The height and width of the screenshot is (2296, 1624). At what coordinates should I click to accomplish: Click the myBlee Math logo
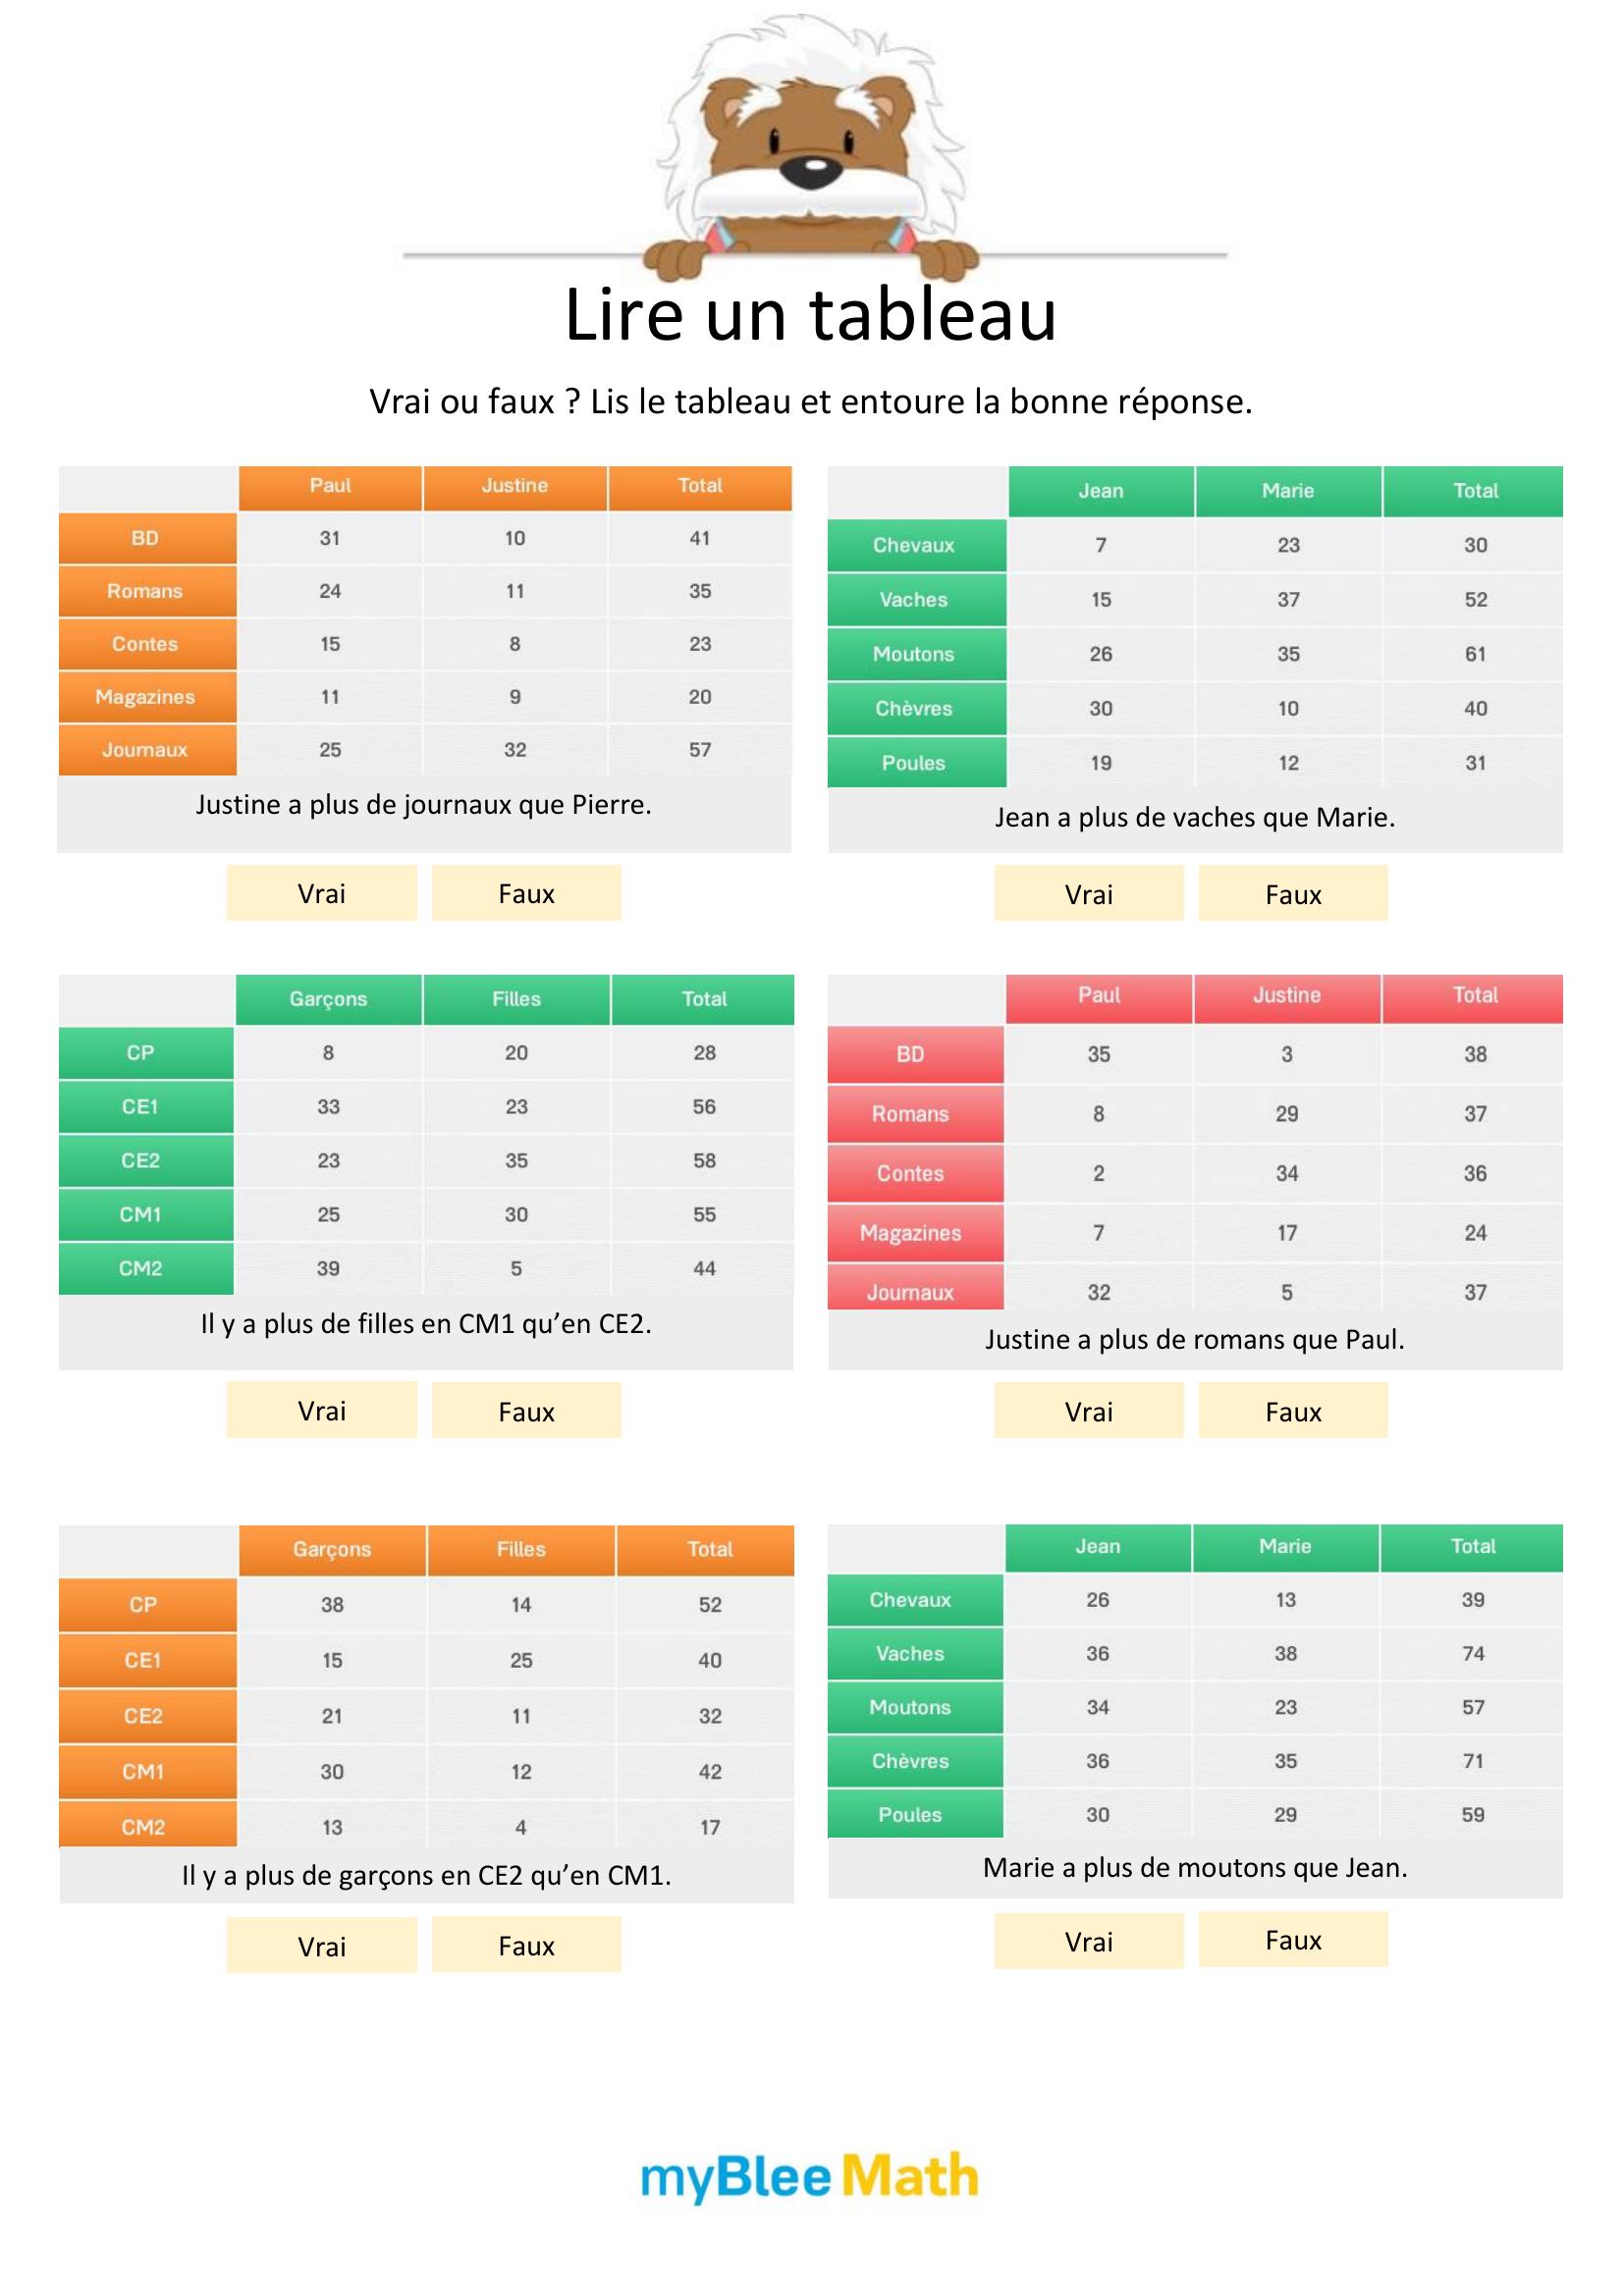click(810, 2176)
